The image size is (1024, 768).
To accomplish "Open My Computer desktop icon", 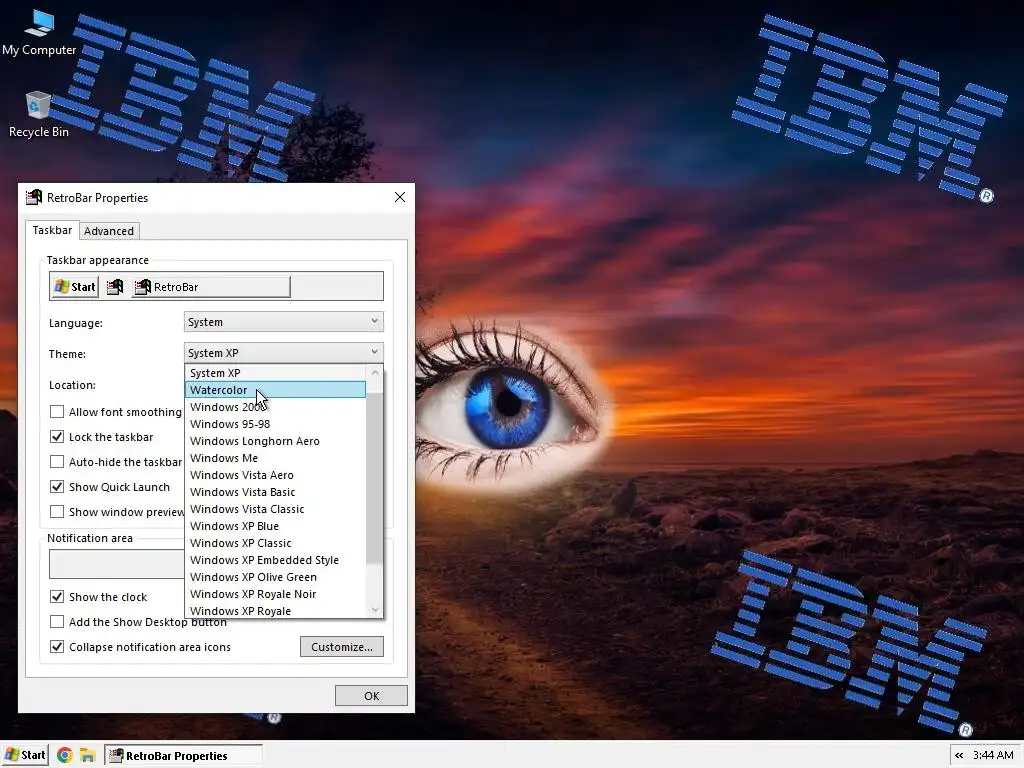I will (x=39, y=33).
